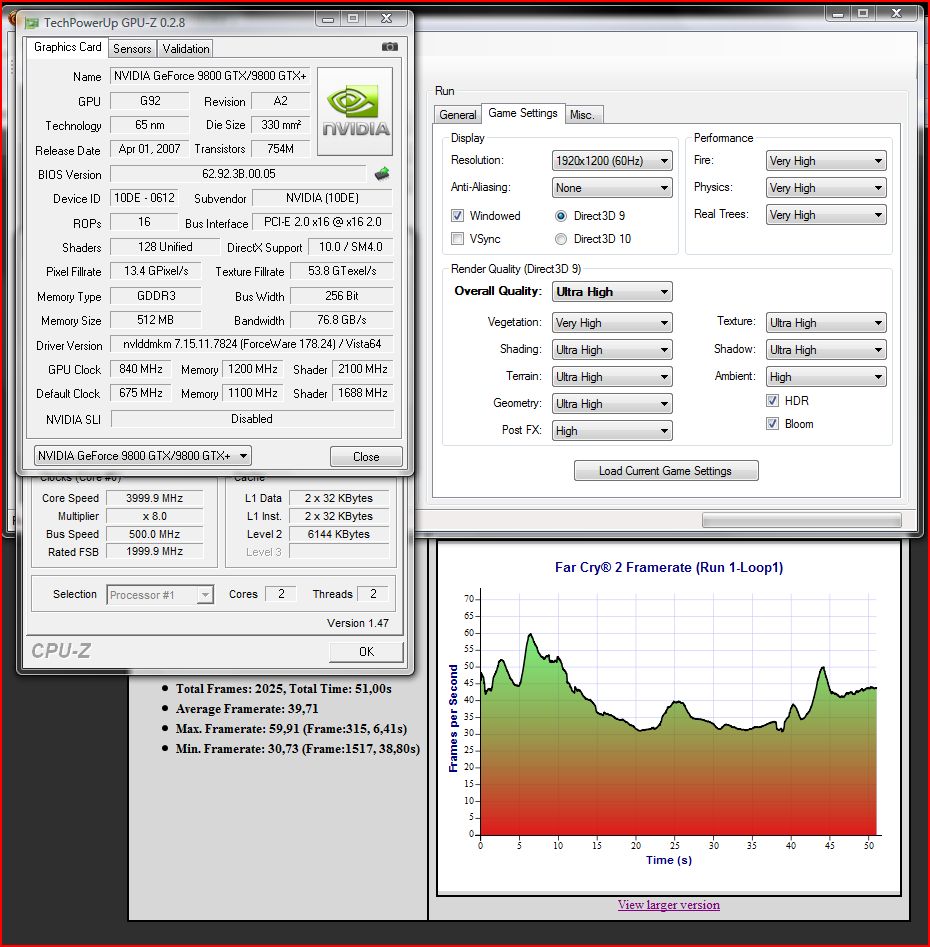Enable the VSync checkbox
930x947 pixels.
[x=457, y=239]
